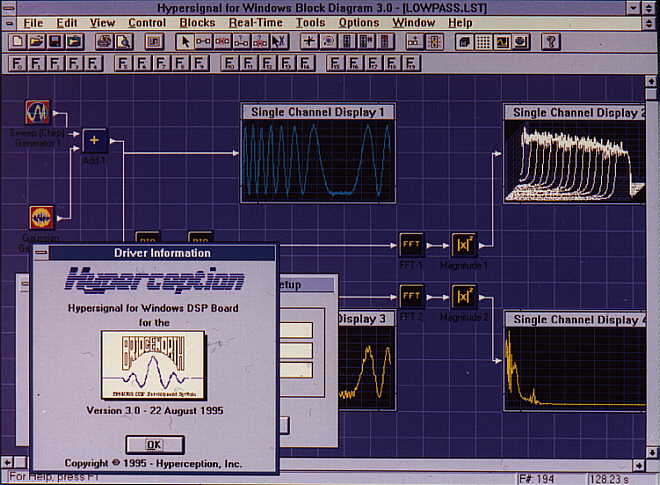Select the Magnitude 1 block
This screenshot has height=485, width=660.
coord(464,245)
